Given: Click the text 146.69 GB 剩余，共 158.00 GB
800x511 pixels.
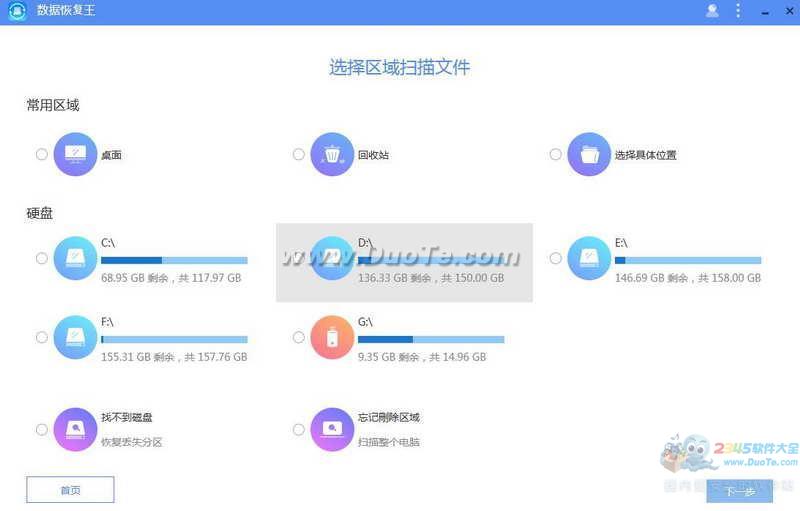Looking at the screenshot, I should click(688, 278).
